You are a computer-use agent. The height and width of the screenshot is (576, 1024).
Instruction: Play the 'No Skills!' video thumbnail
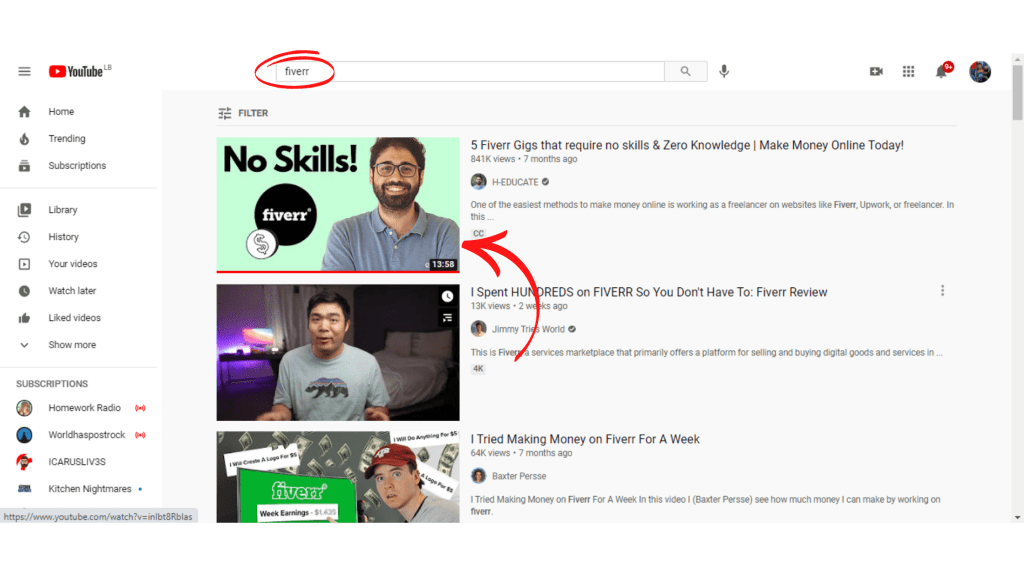pos(338,204)
